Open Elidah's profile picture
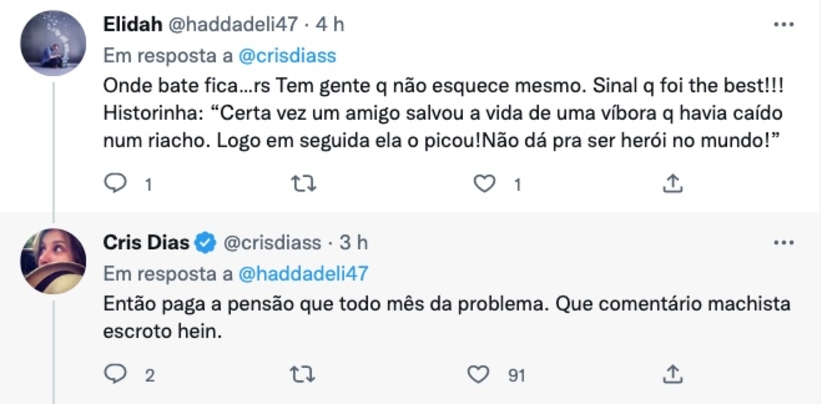 (x=52, y=44)
